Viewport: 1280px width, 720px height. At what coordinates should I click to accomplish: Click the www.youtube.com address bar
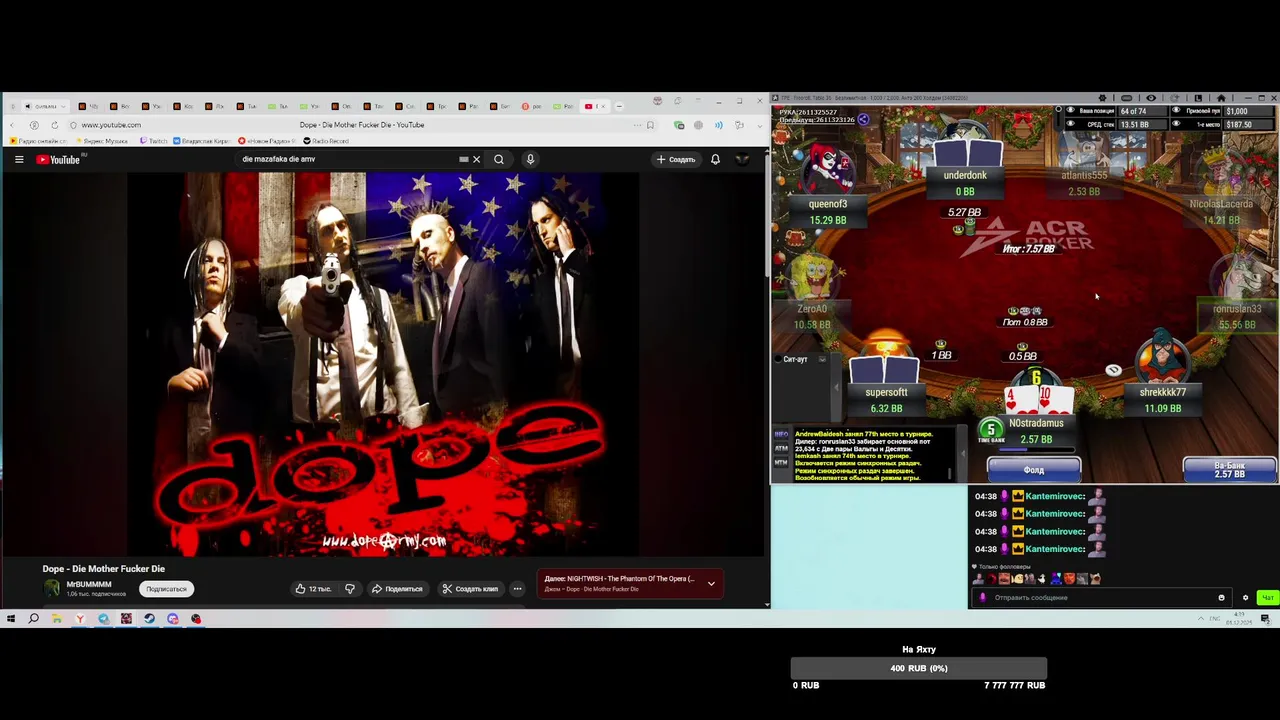[x=111, y=125]
